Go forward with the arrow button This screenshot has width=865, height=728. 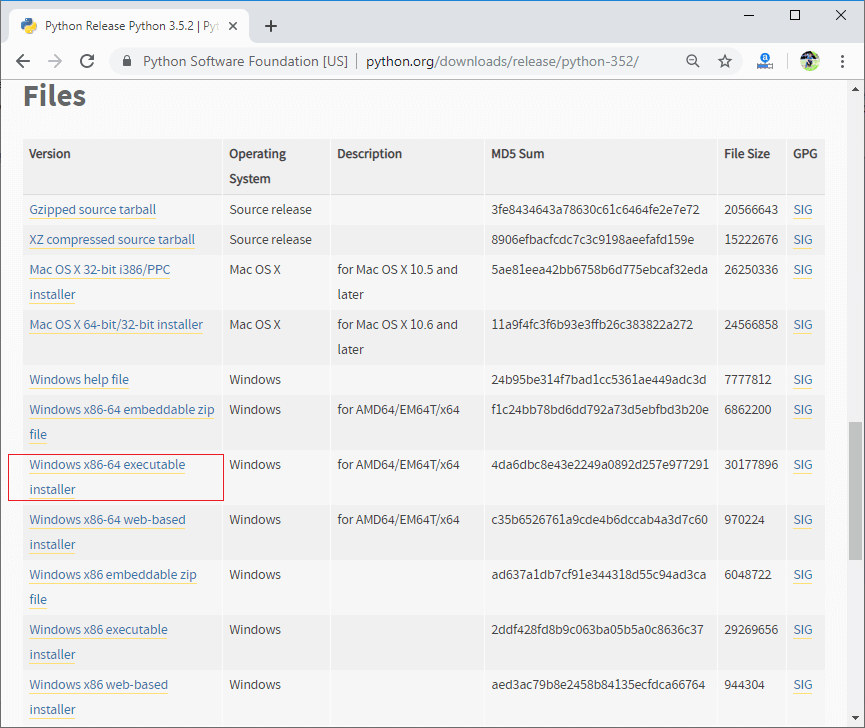point(55,61)
